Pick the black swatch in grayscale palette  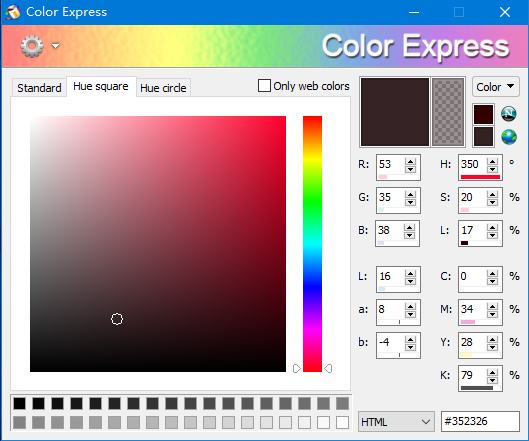(20, 403)
